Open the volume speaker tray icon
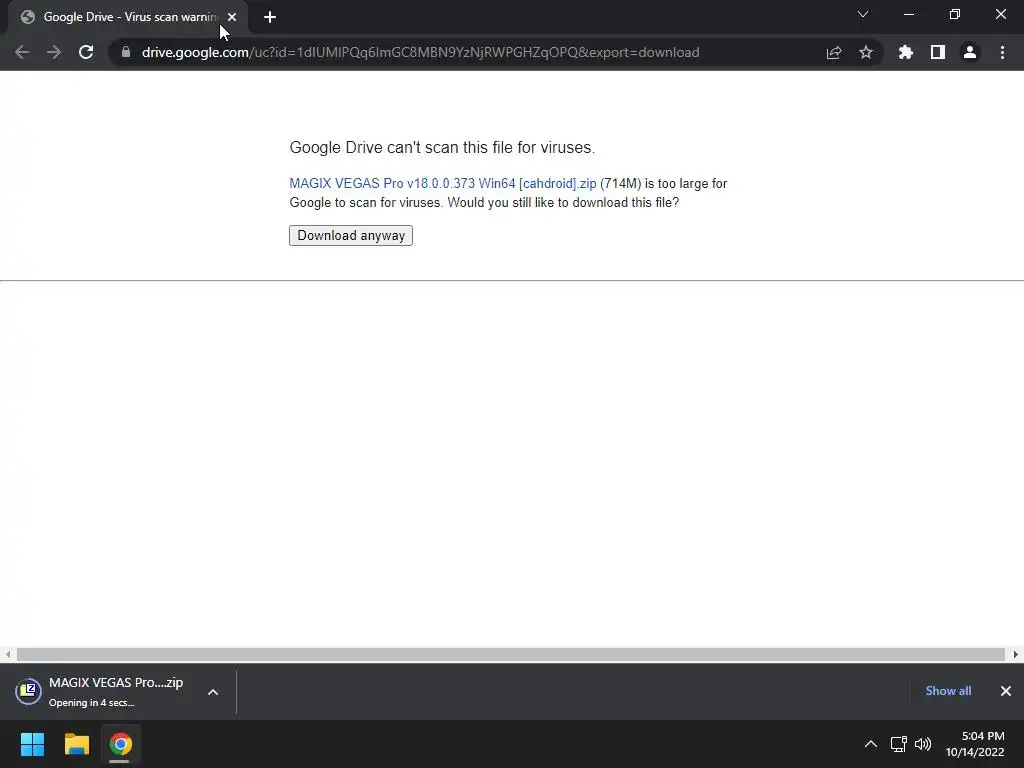The image size is (1024, 768). pos(923,744)
